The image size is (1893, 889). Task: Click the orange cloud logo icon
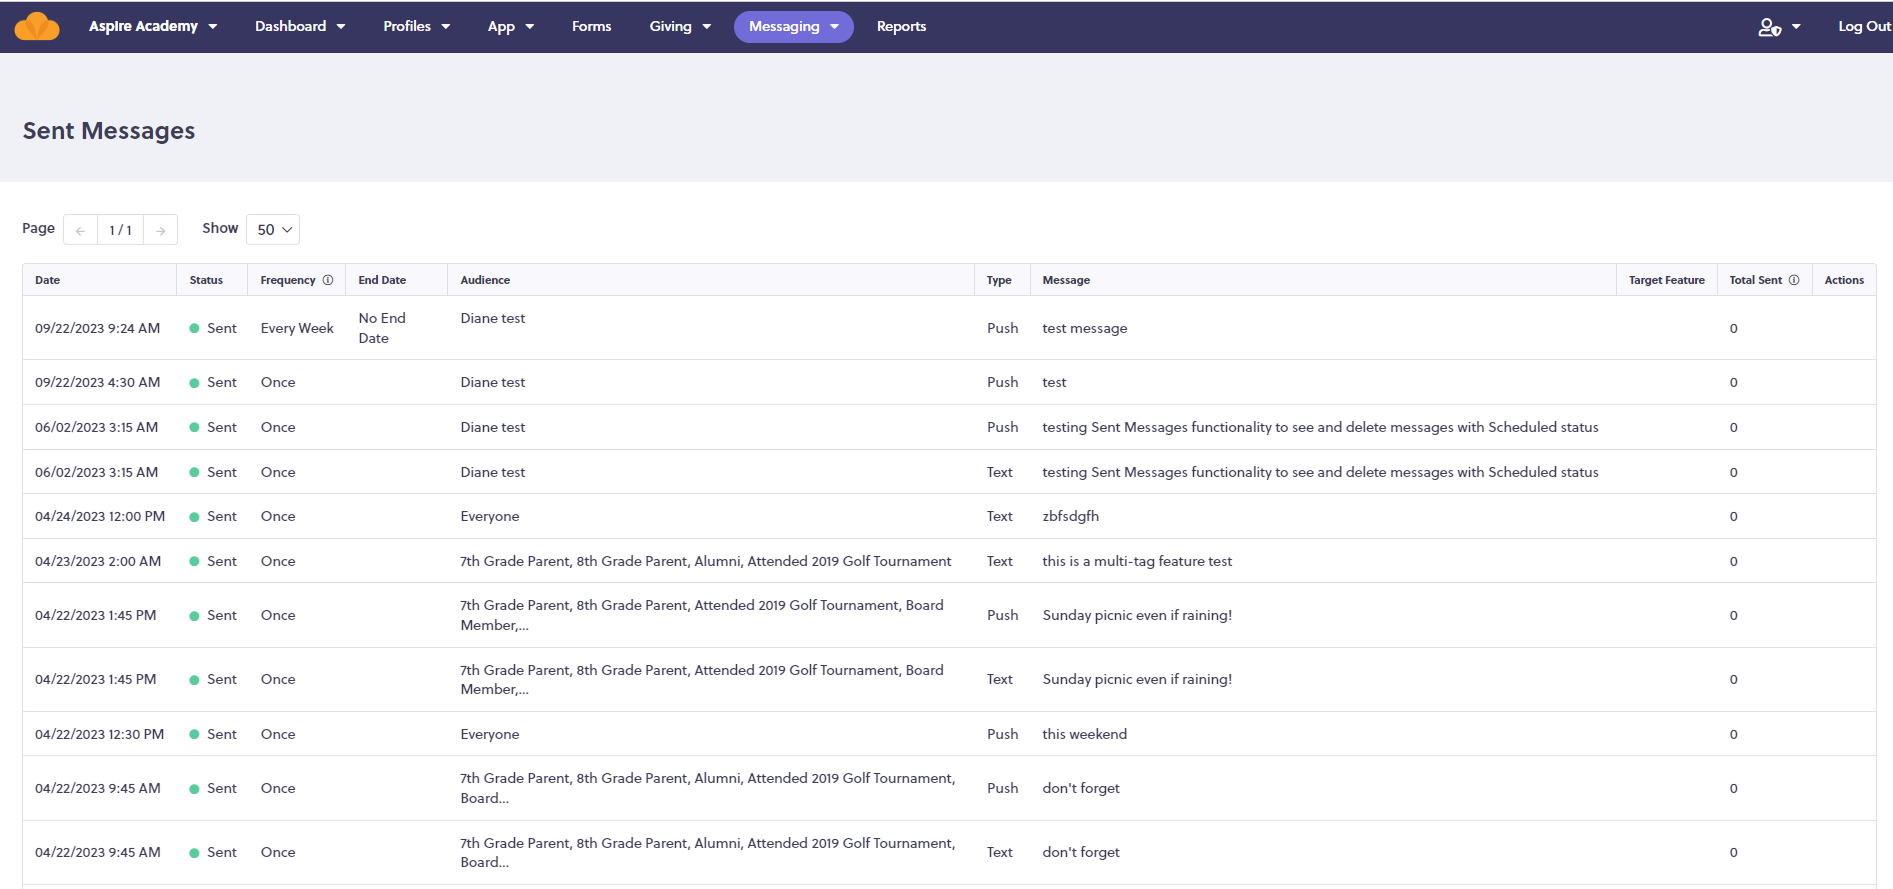[x=37, y=26]
